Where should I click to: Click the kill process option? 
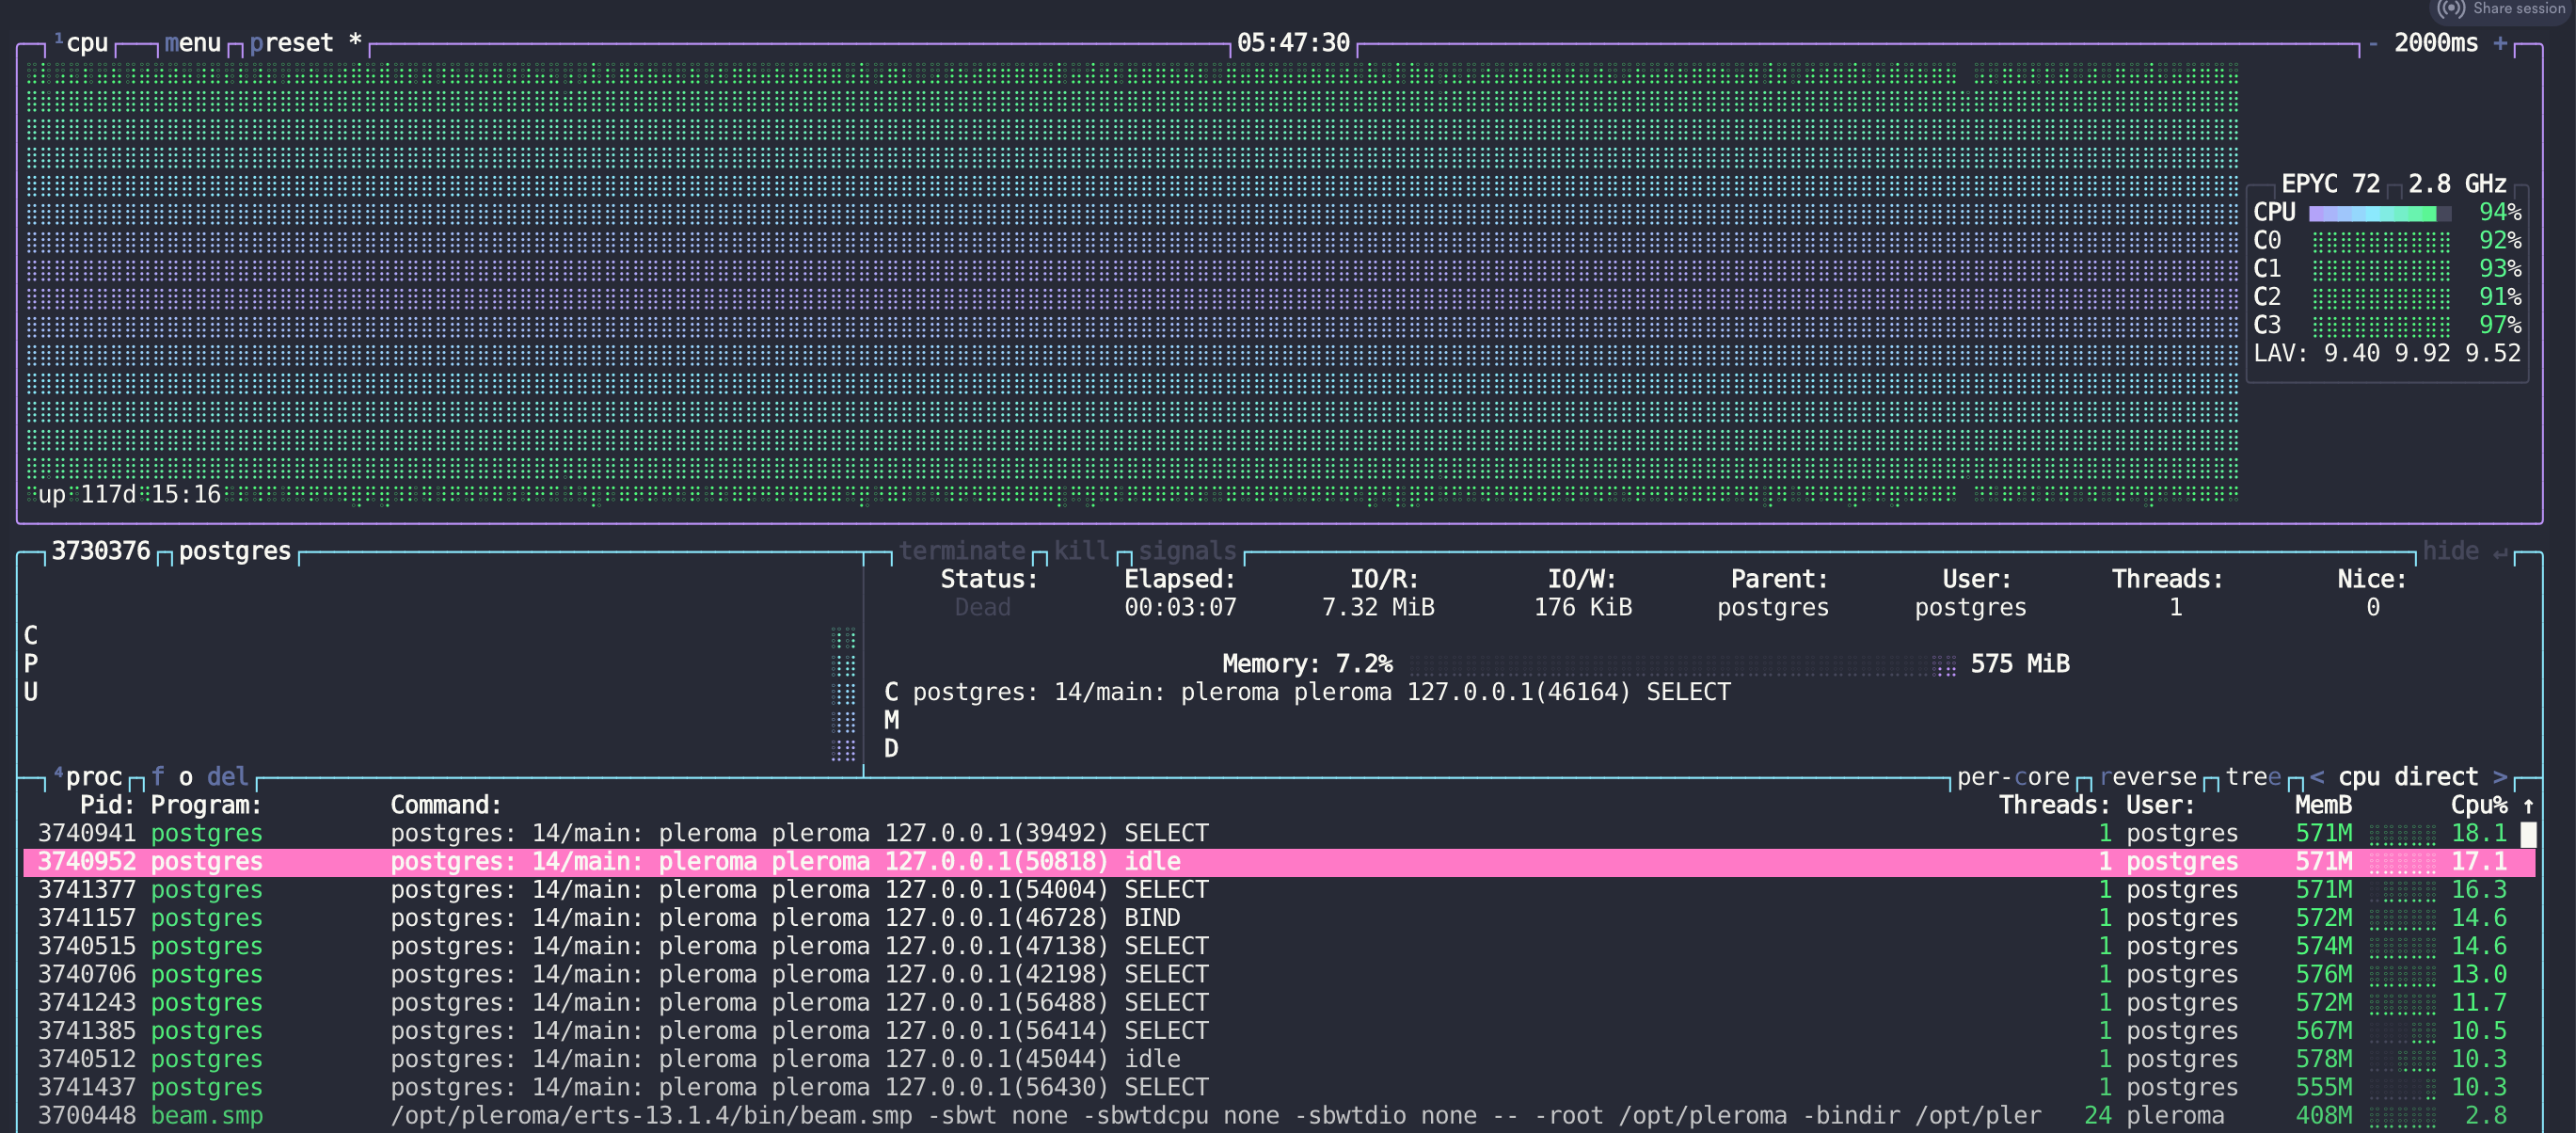[x=1081, y=551]
